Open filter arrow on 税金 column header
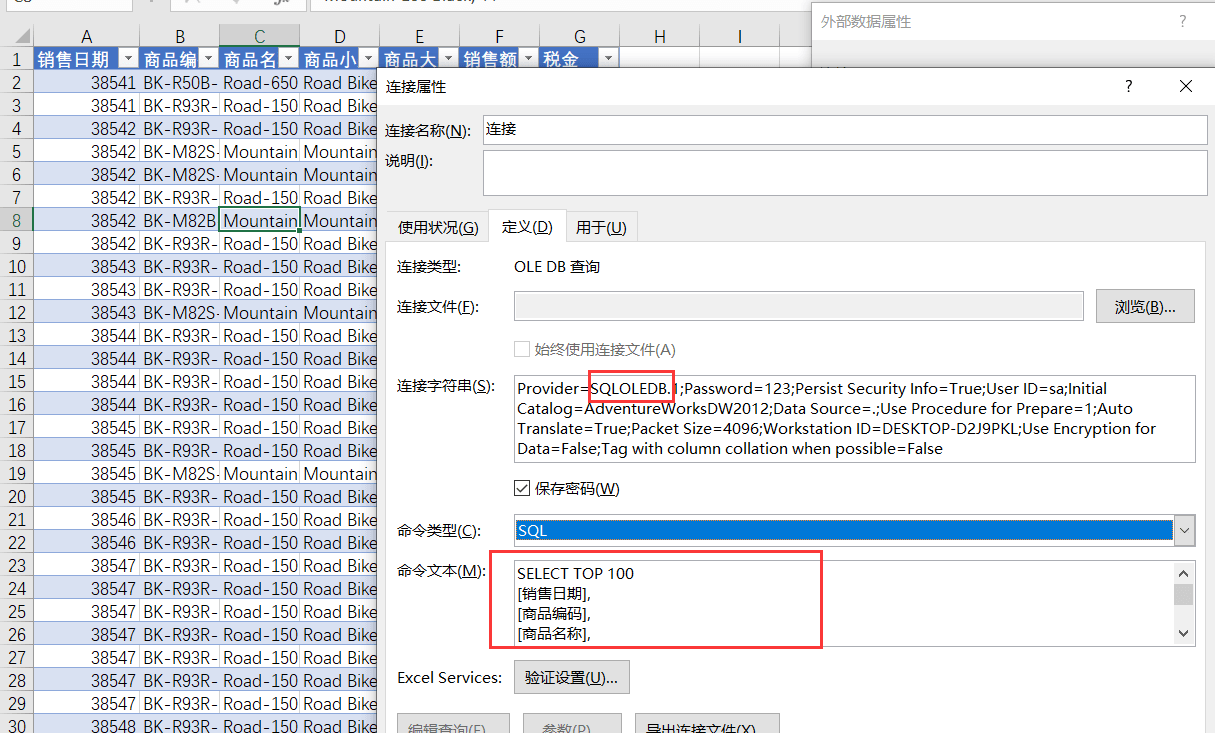This screenshot has height=733, width=1215. pyautogui.click(x=608, y=59)
